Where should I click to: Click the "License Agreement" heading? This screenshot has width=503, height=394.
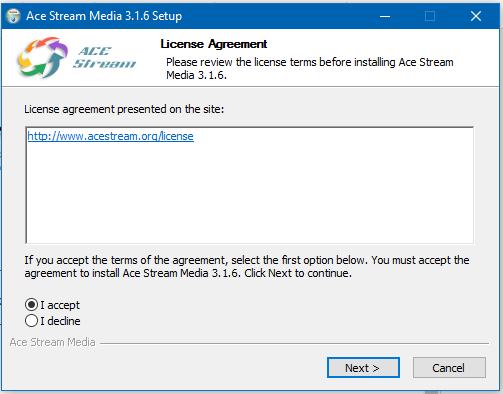coord(214,44)
